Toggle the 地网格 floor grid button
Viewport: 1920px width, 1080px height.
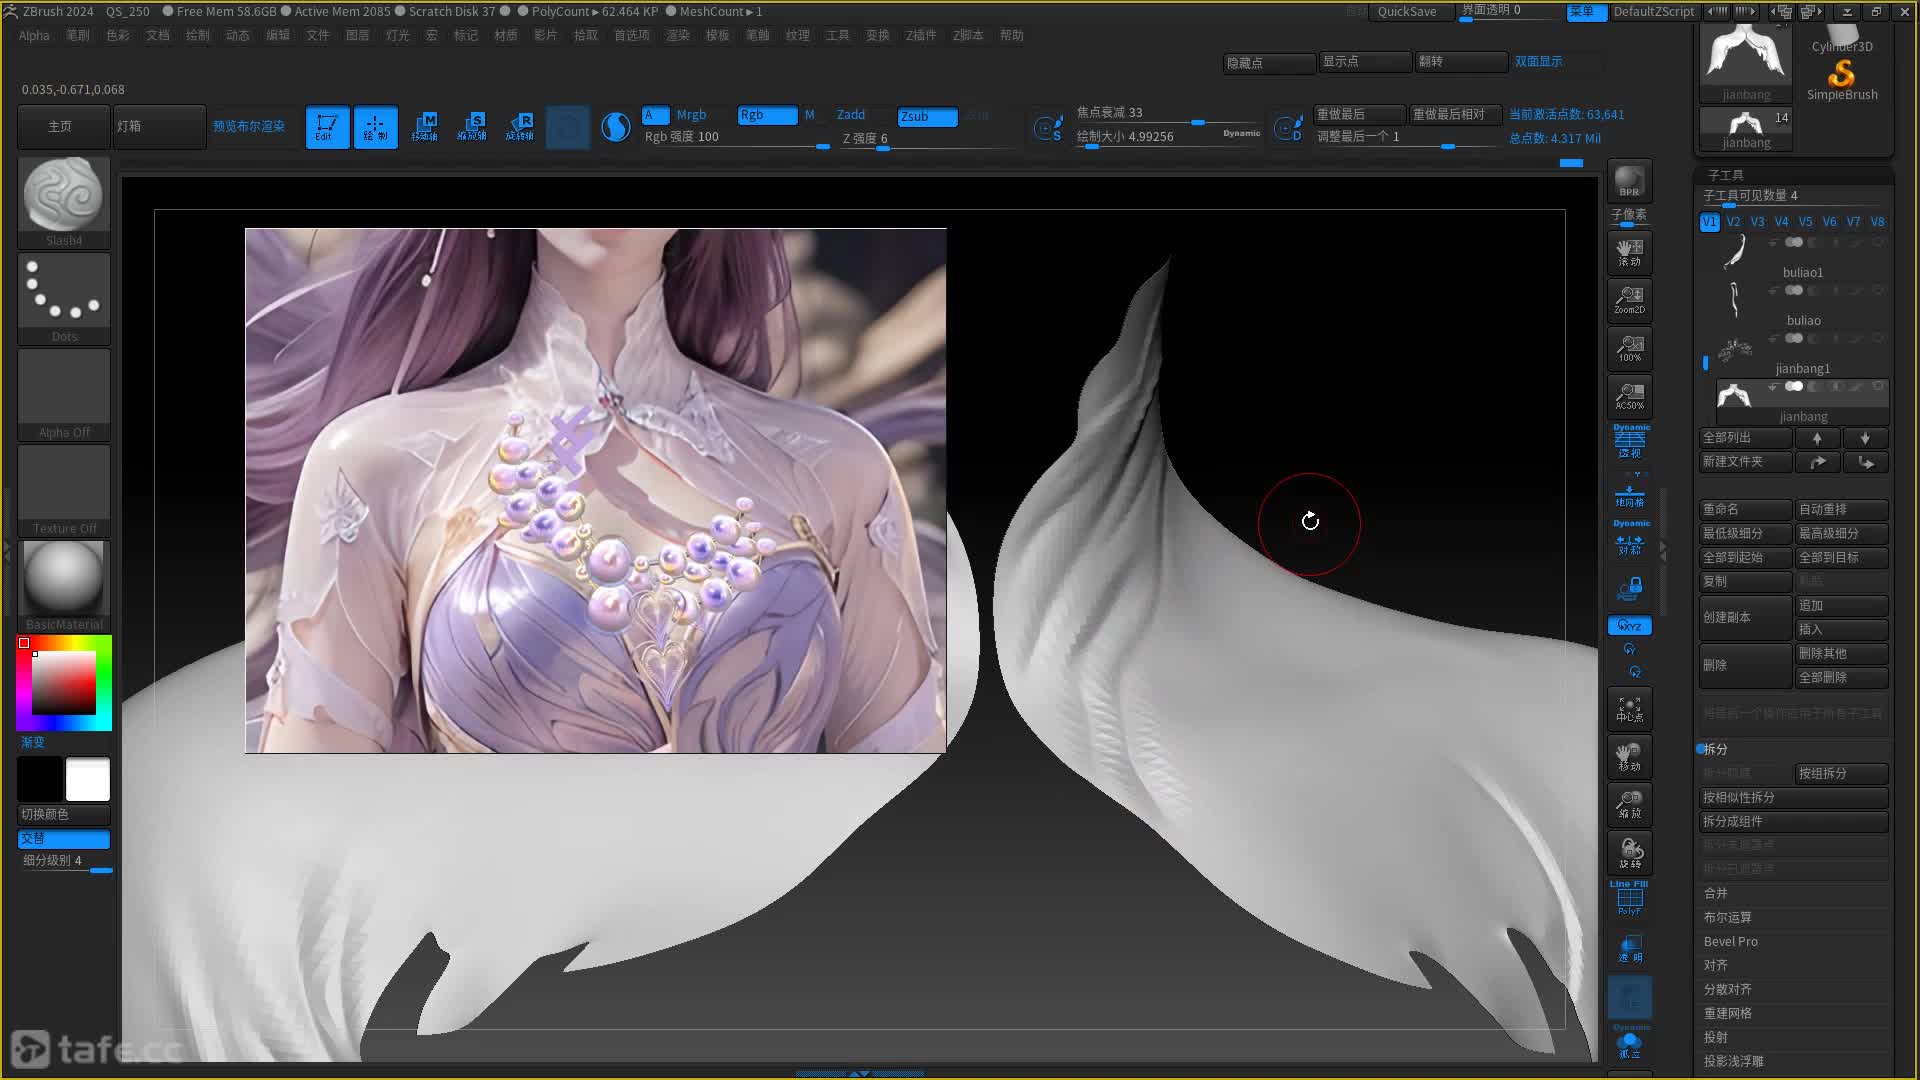[1629, 494]
